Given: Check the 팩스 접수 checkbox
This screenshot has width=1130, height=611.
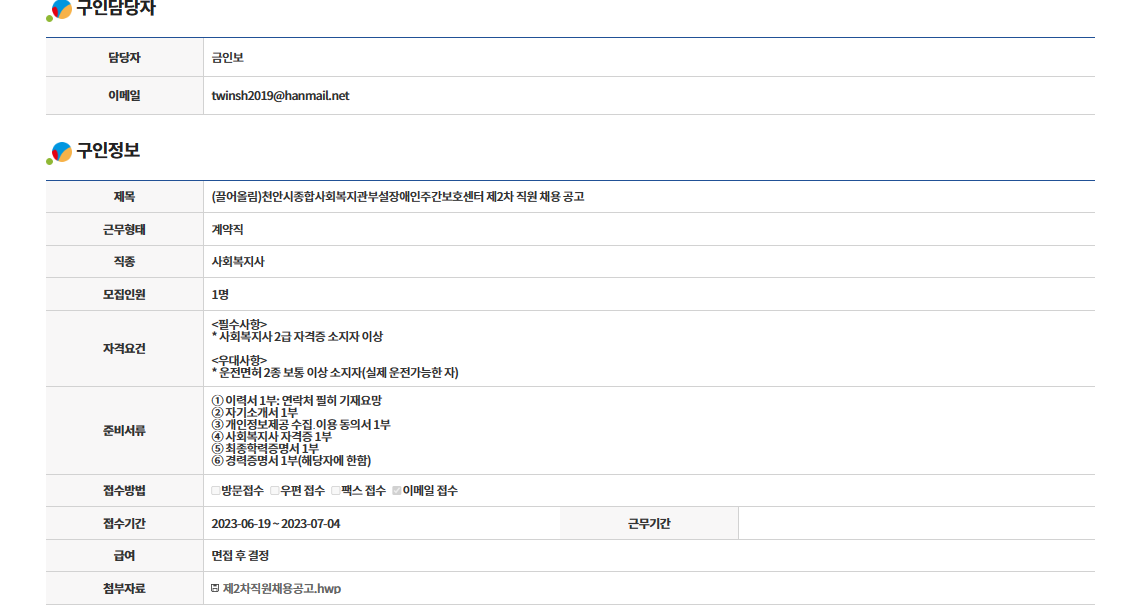Looking at the screenshot, I should coord(336,491).
